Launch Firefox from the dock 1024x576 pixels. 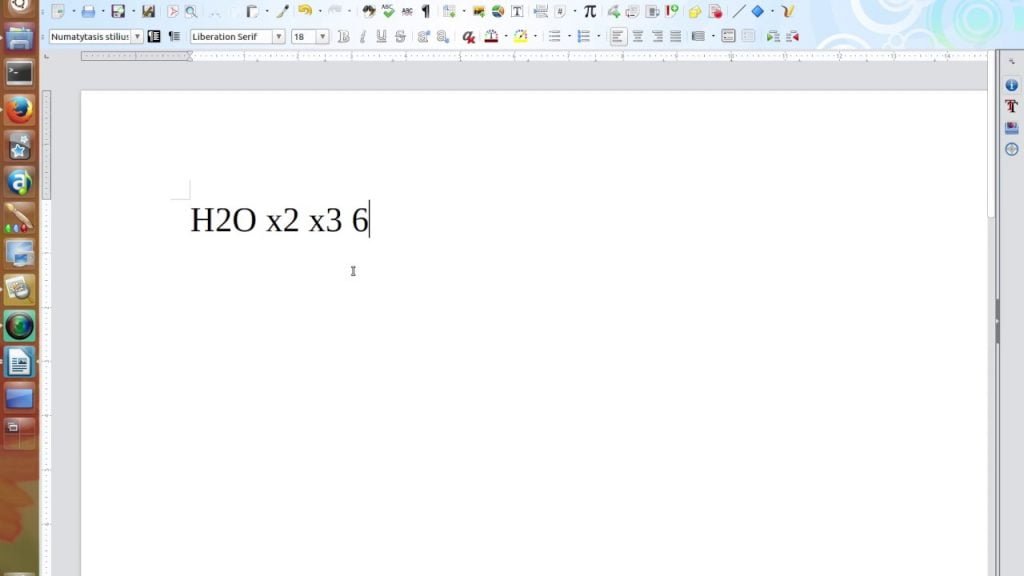[19, 110]
